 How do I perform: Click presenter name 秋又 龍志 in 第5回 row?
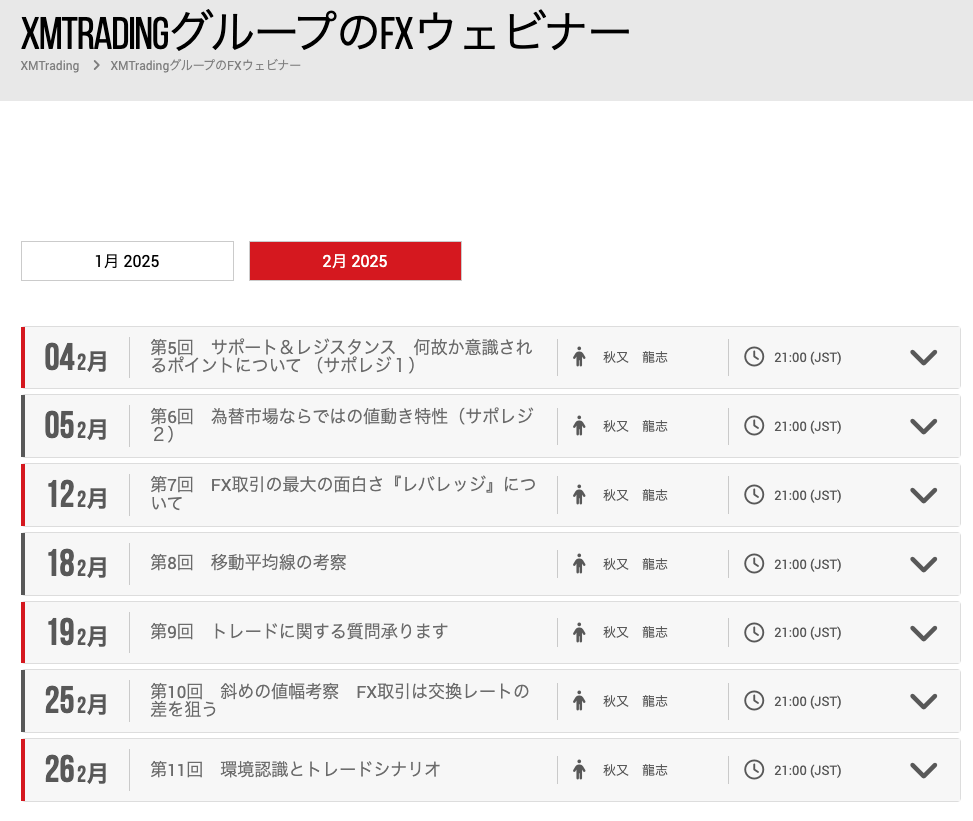pyautogui.click(x=635, y=357)
